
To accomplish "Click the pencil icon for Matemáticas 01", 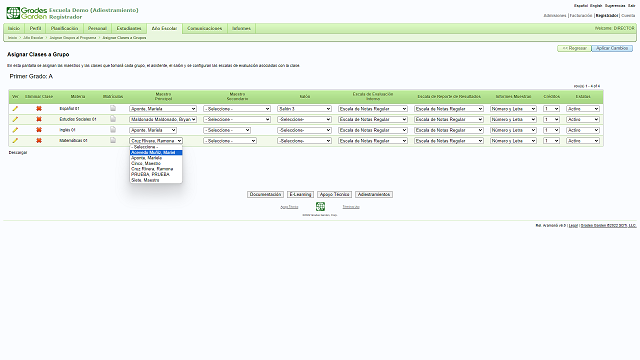I will point(15,140).
